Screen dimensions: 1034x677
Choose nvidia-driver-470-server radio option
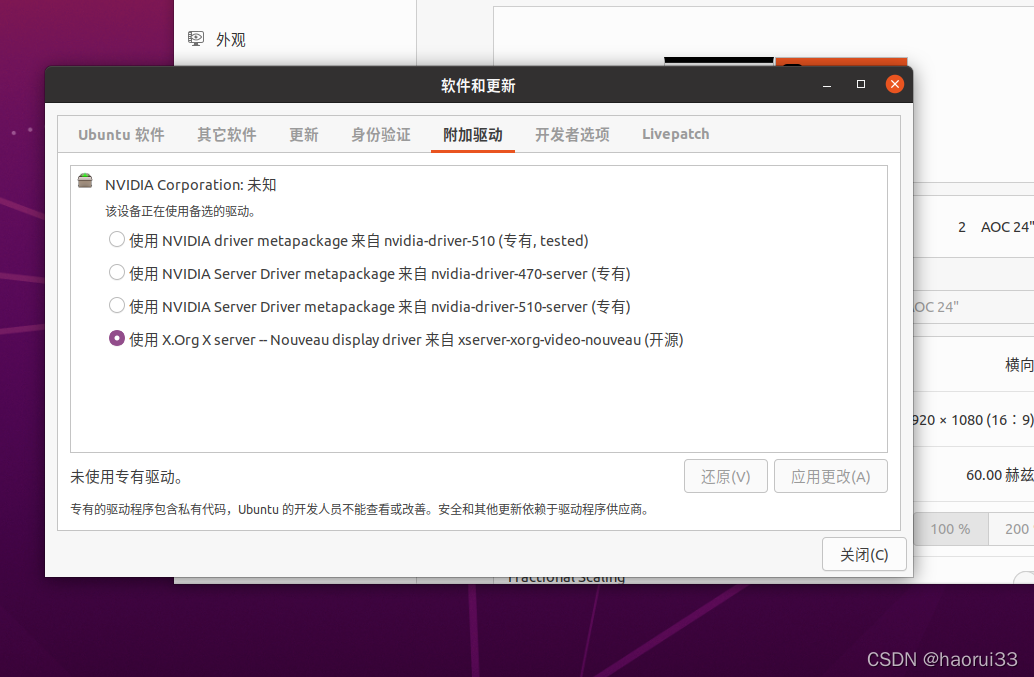pyautogui.click(x=117, y=273)
